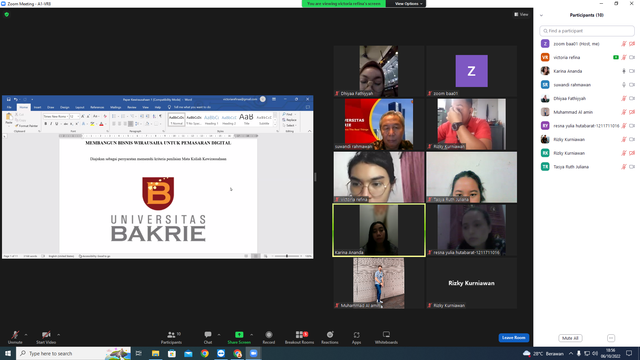Toggle video camera for Karina Ananda in list
This screenshot has height=360, width=640.
tap(632, 71)
